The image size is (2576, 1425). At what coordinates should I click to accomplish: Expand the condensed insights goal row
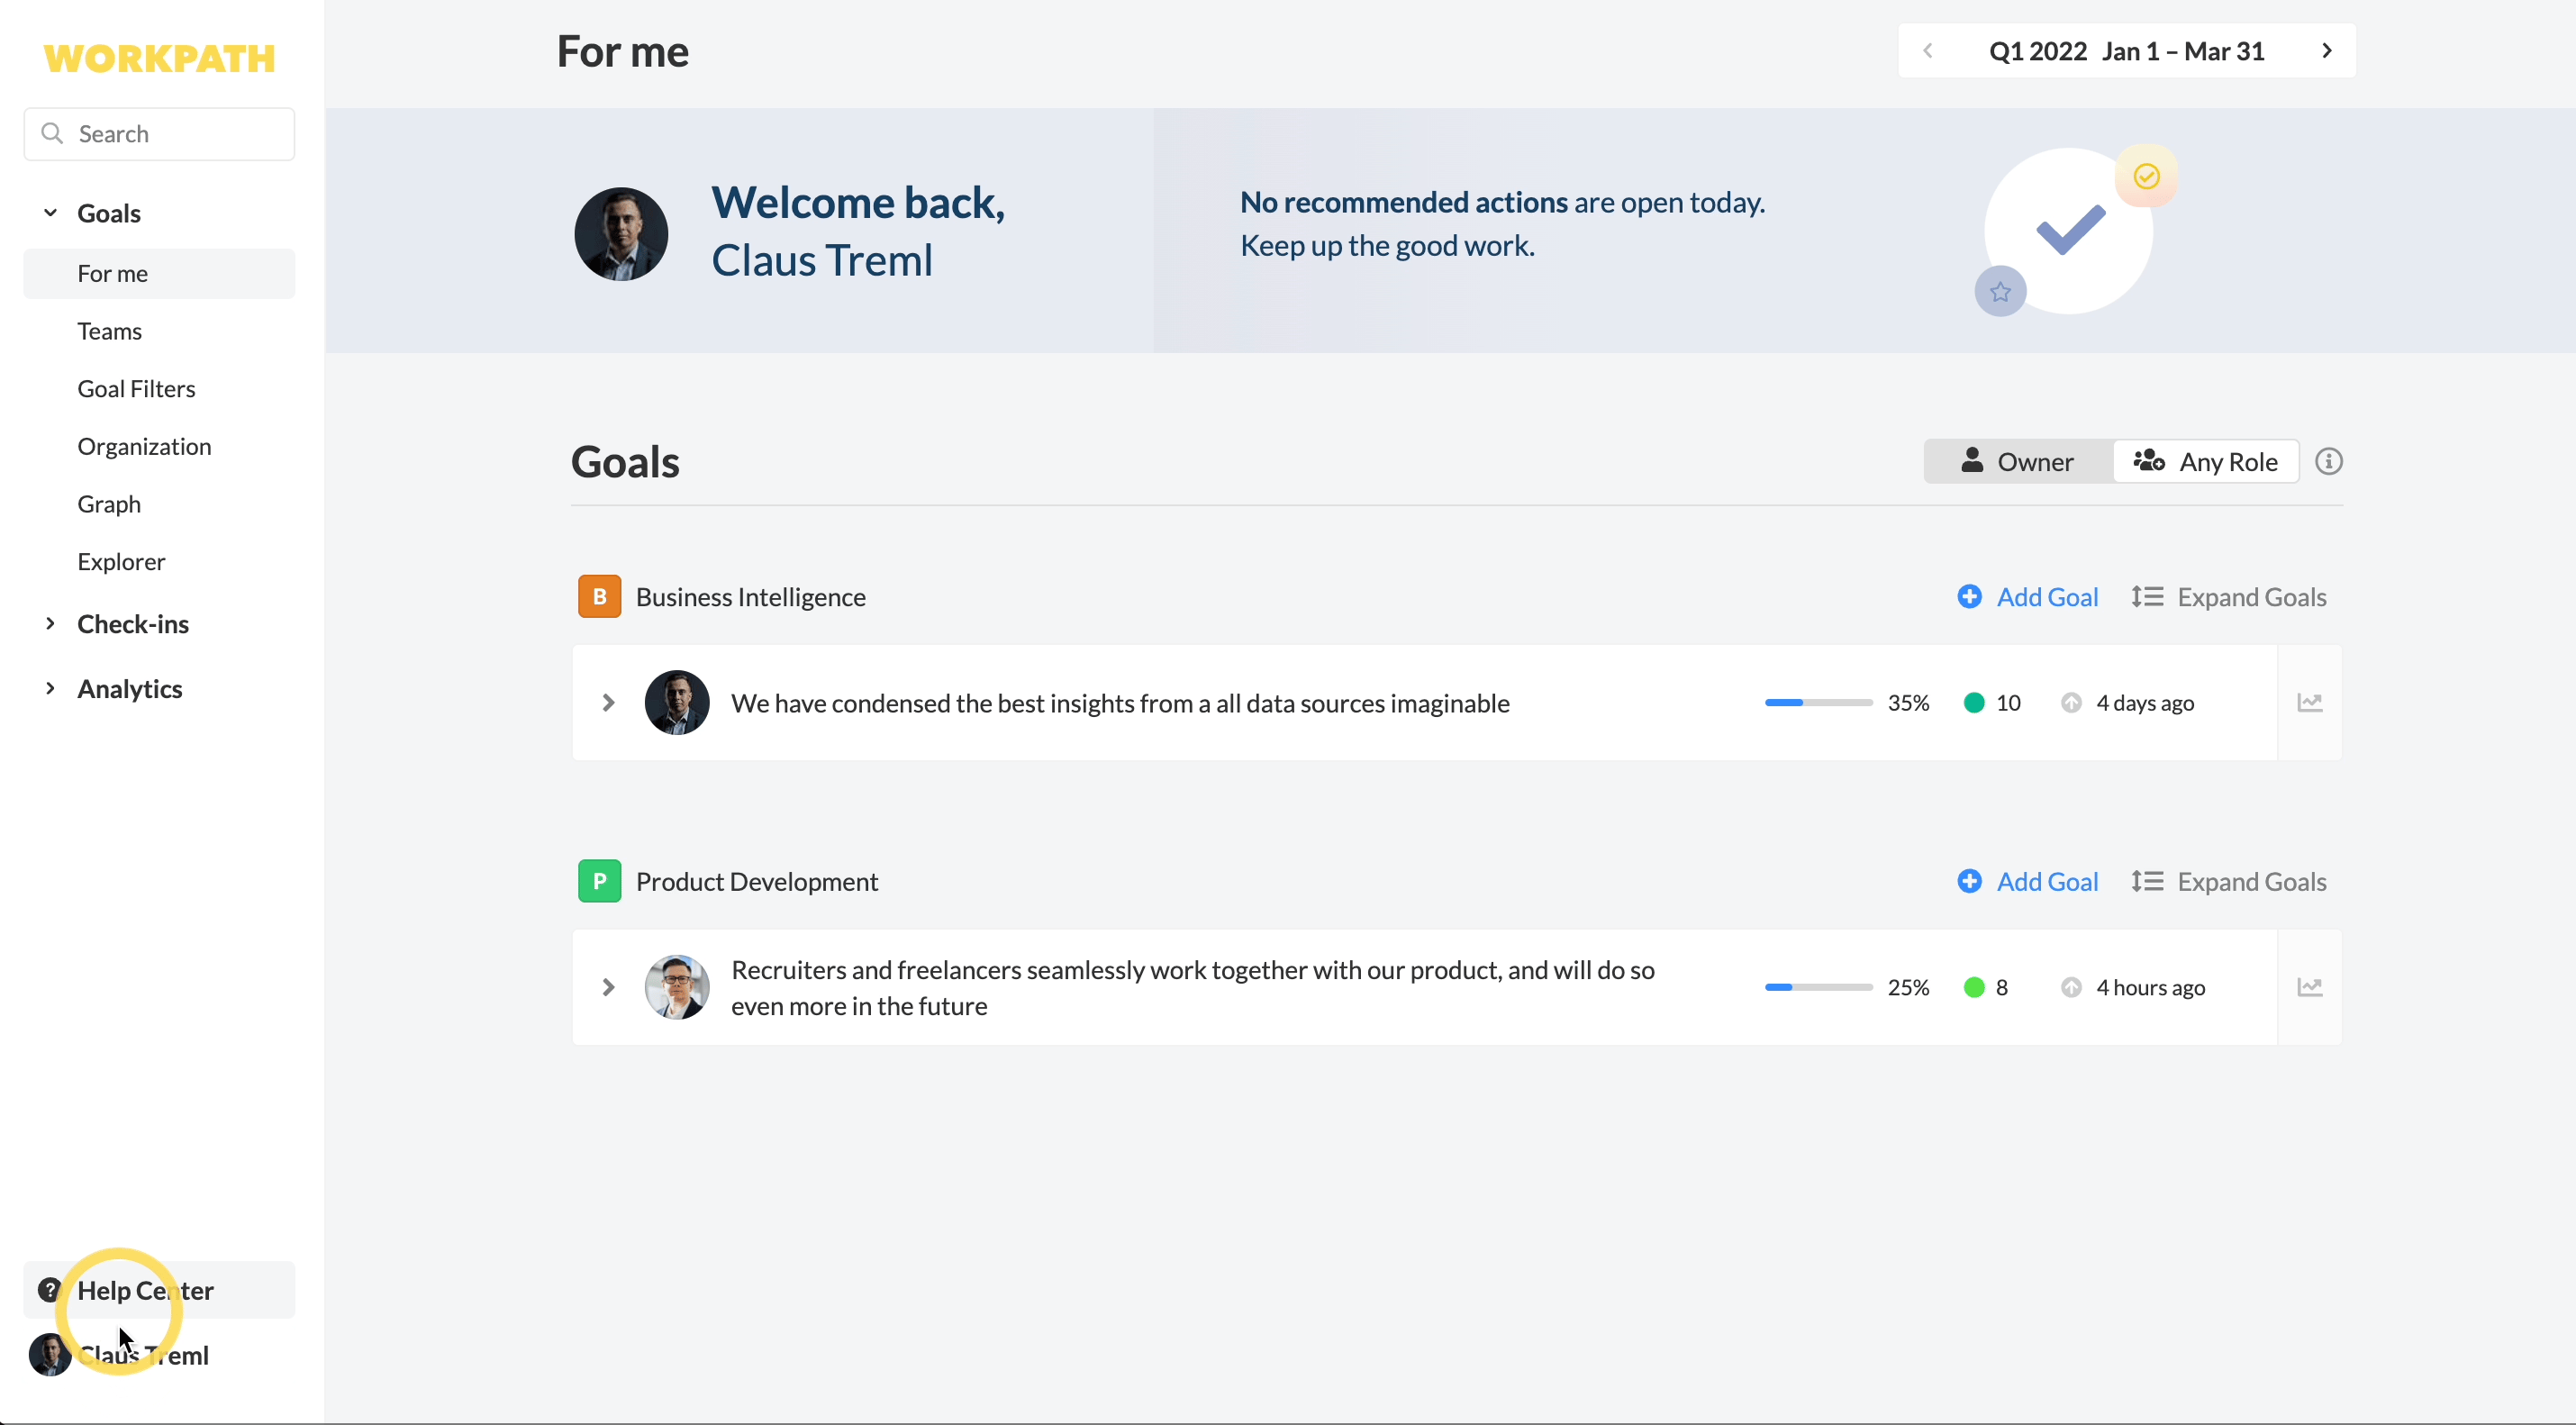click(608, 703)
